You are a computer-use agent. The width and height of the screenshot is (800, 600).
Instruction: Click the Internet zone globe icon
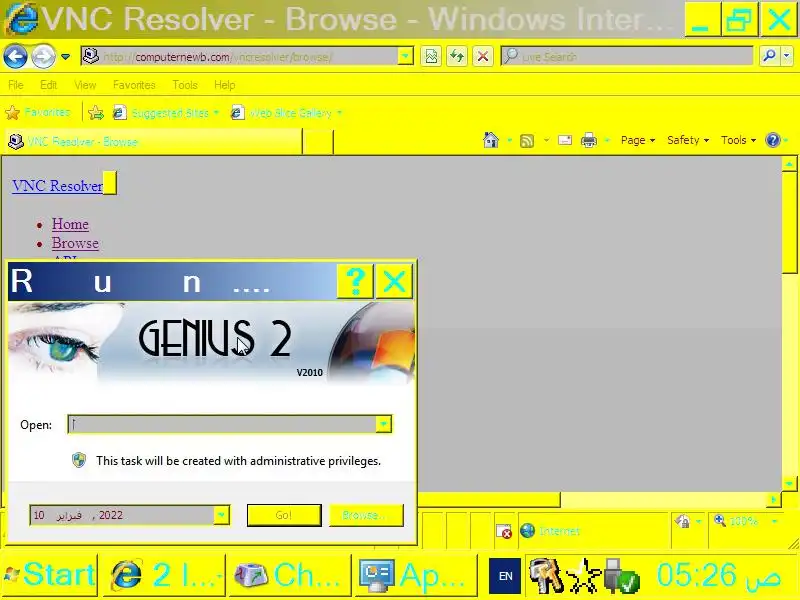[x=528, y=531]
